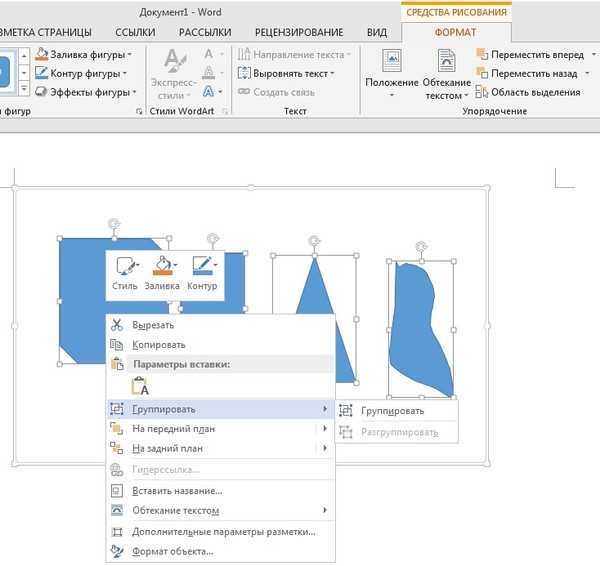Image resolution: width=600 pixels, height=566 pixels.
Task: Open Эффекты фигуры effects menu
Action: click(86, 92)
